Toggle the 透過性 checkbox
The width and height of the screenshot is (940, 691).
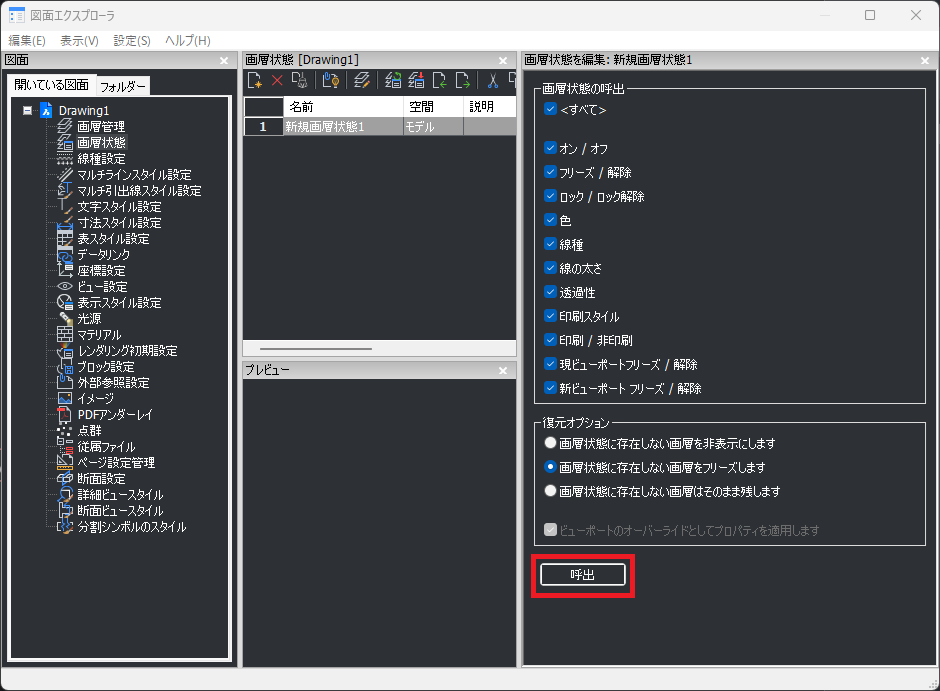coord(550,292)
